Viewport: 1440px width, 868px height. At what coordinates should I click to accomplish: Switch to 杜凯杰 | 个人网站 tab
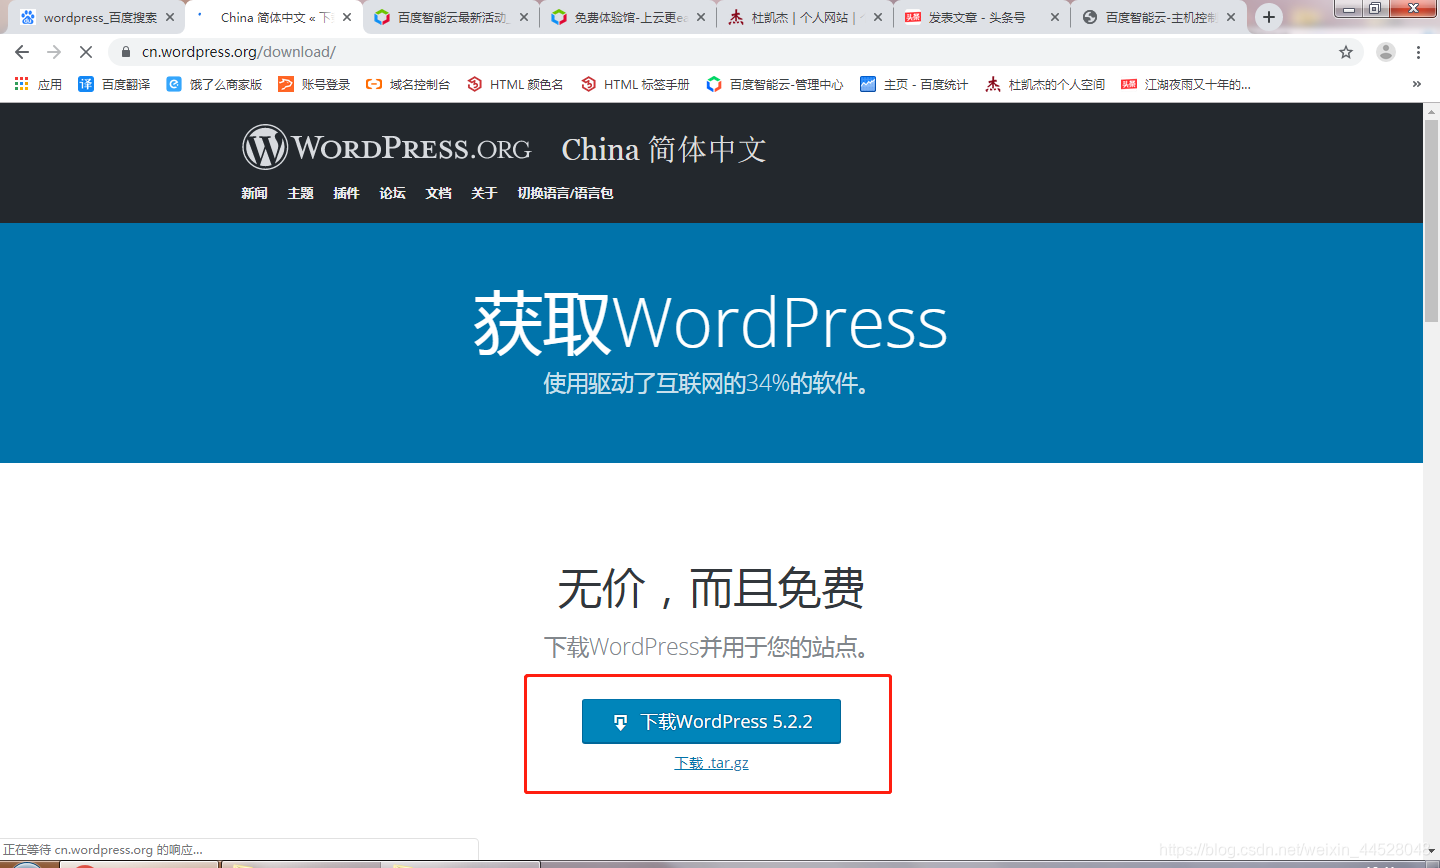806,17
